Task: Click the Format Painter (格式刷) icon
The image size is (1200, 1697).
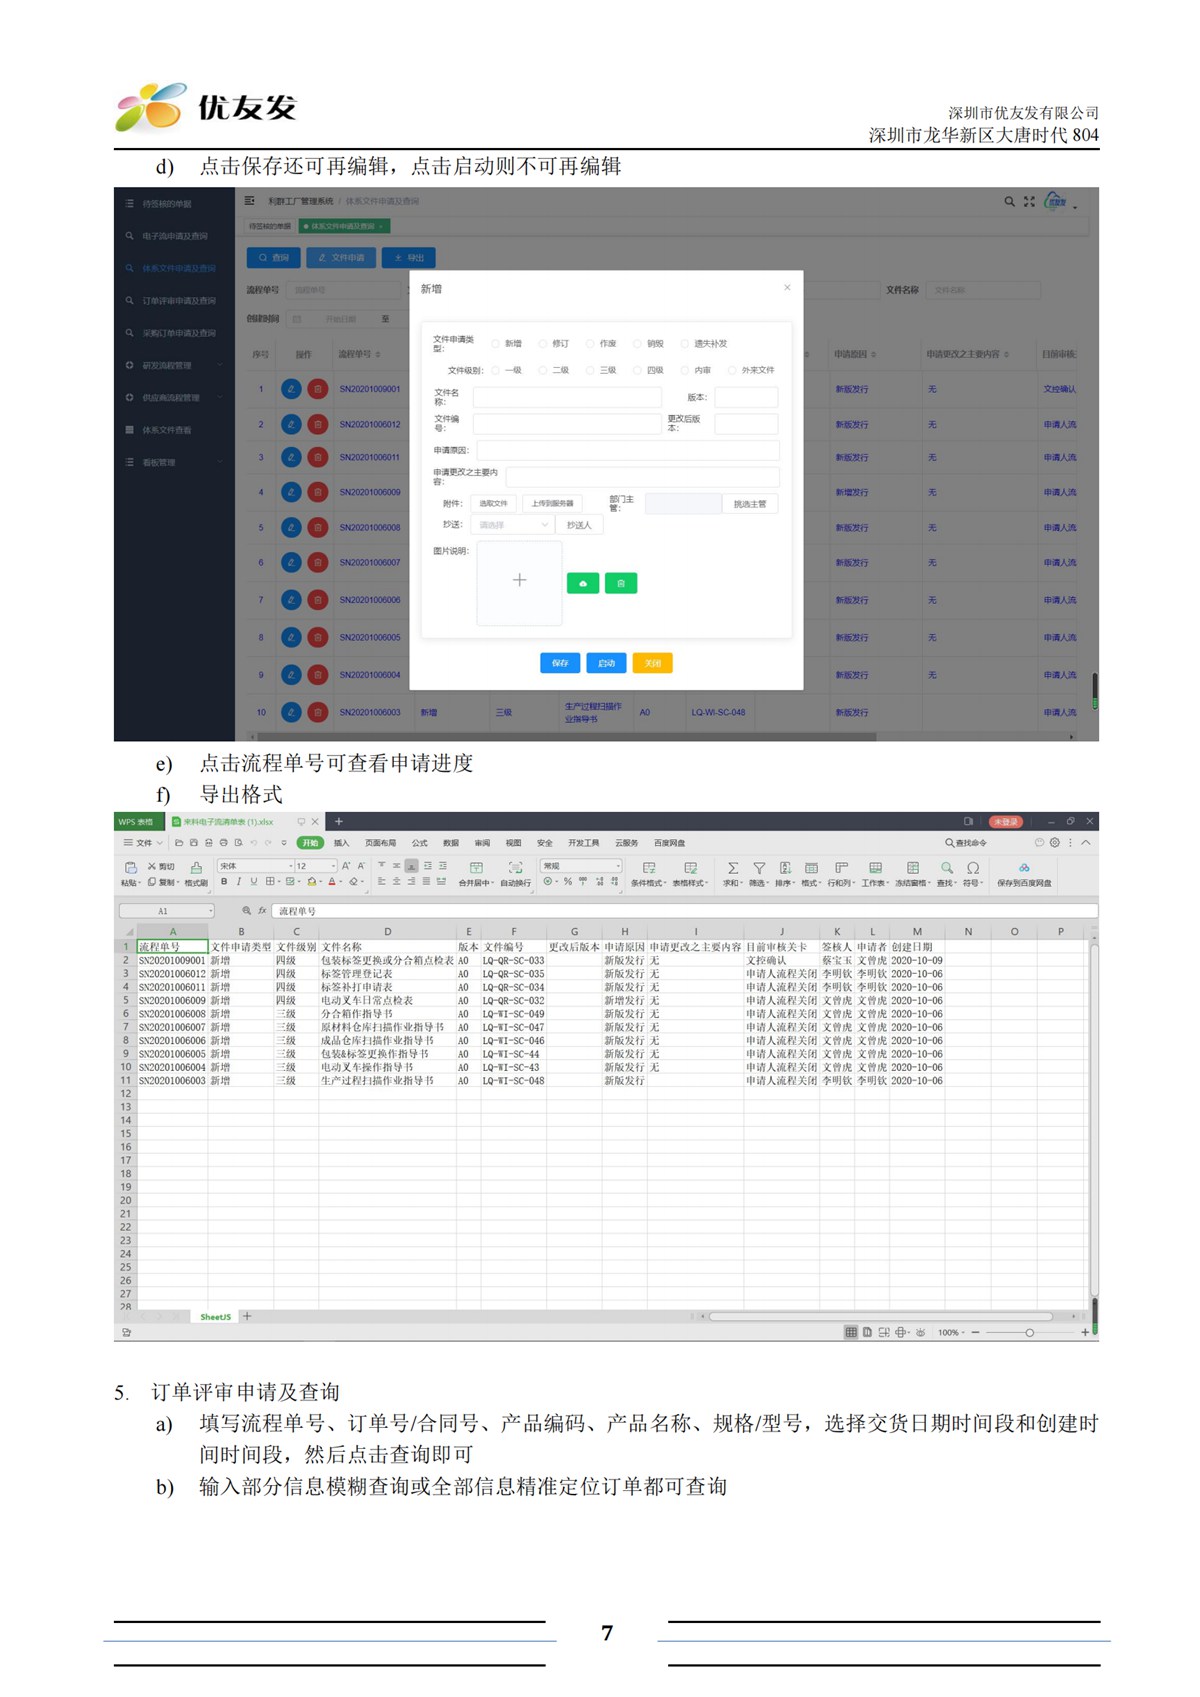Action: tap(196, 869)
